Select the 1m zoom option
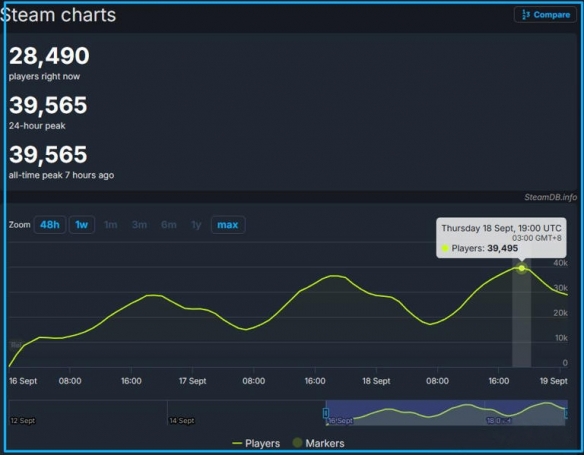This screenshot has height=455, width=584. (x=111, y=225)
